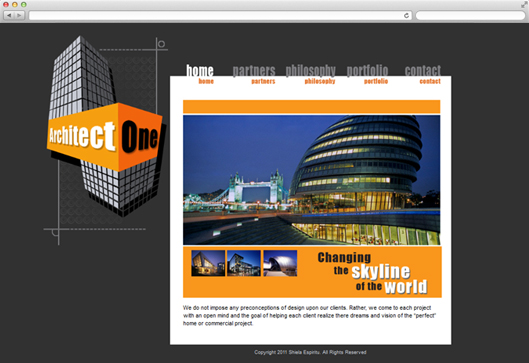Select the middle glass building thumbnail
The image size is (529, 363).
(244, 263)
